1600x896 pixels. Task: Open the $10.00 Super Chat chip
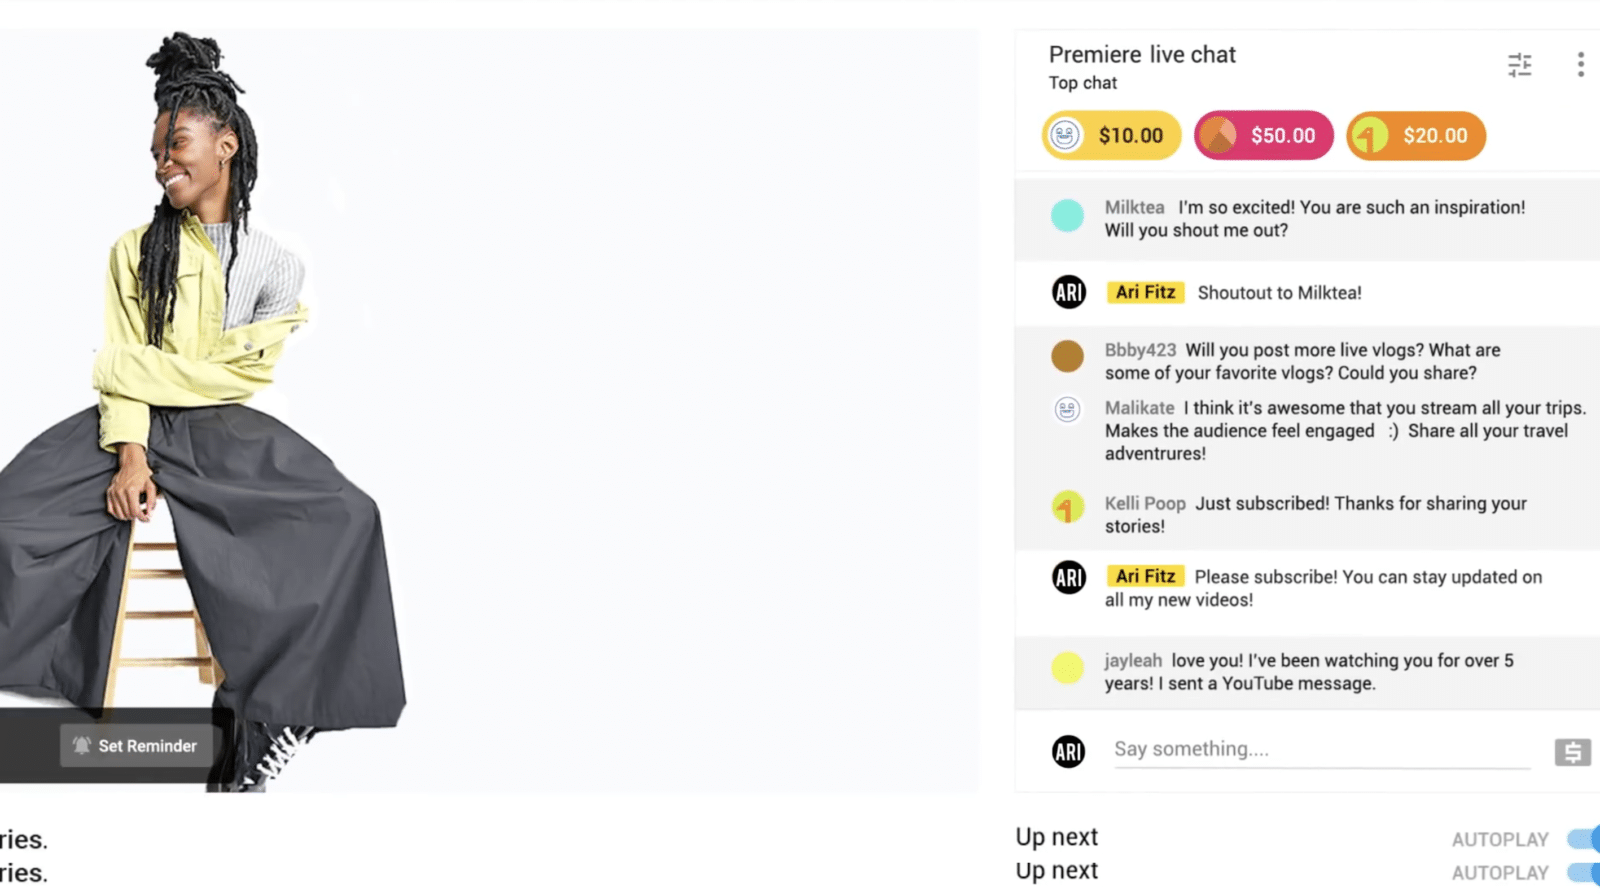click(1111, 136)
